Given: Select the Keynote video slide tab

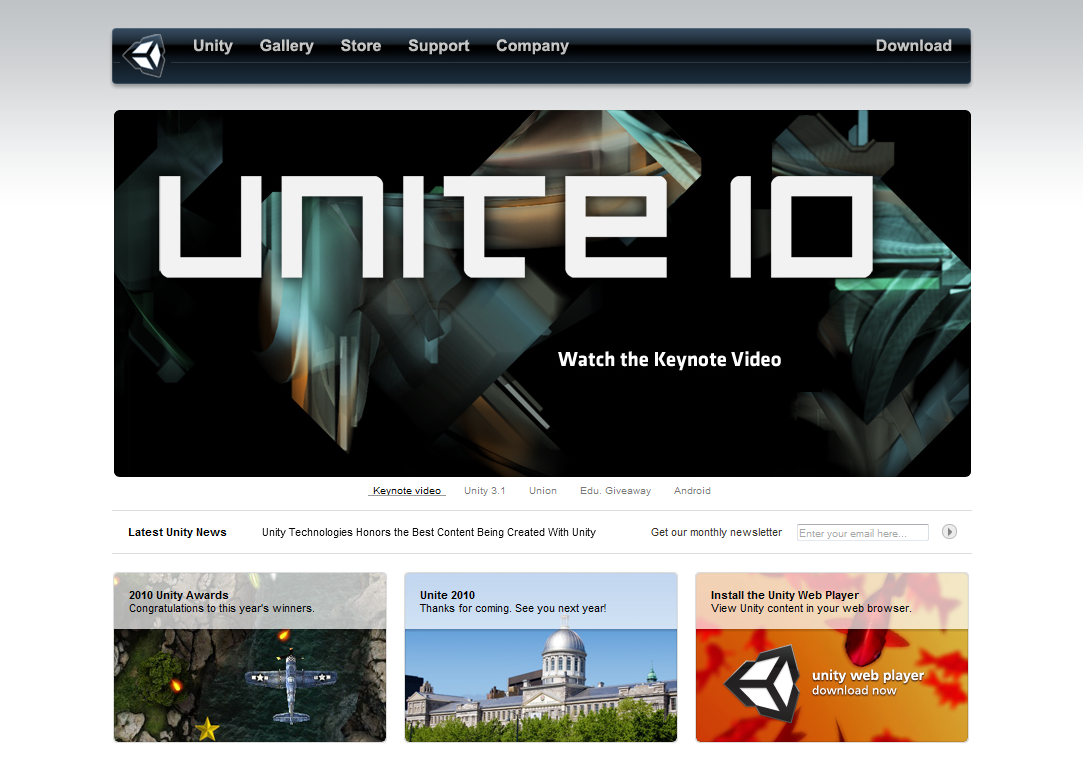Looking at the screenshot, I should pyautogui.click(x=407, y=490).
